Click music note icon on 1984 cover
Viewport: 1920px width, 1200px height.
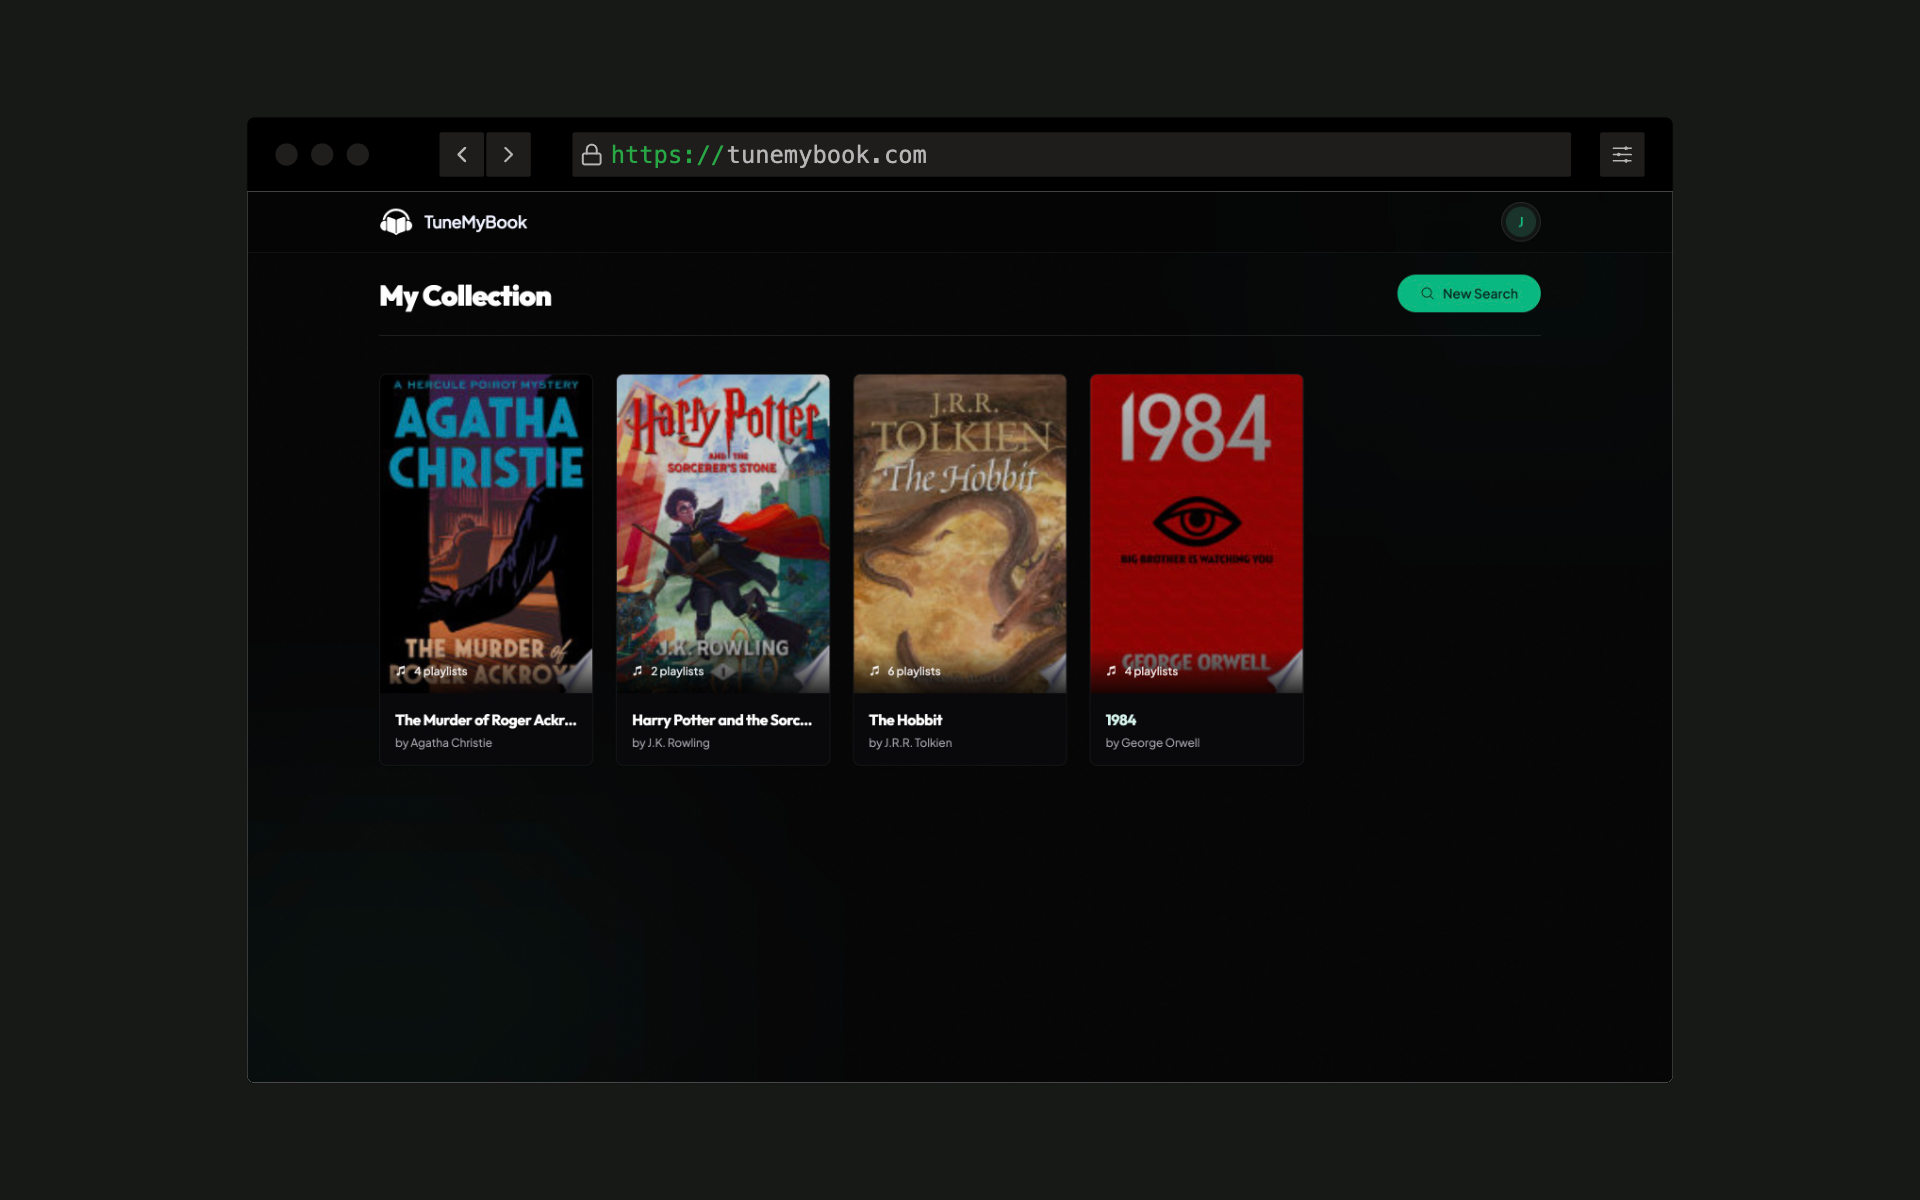coord(1111,671)
